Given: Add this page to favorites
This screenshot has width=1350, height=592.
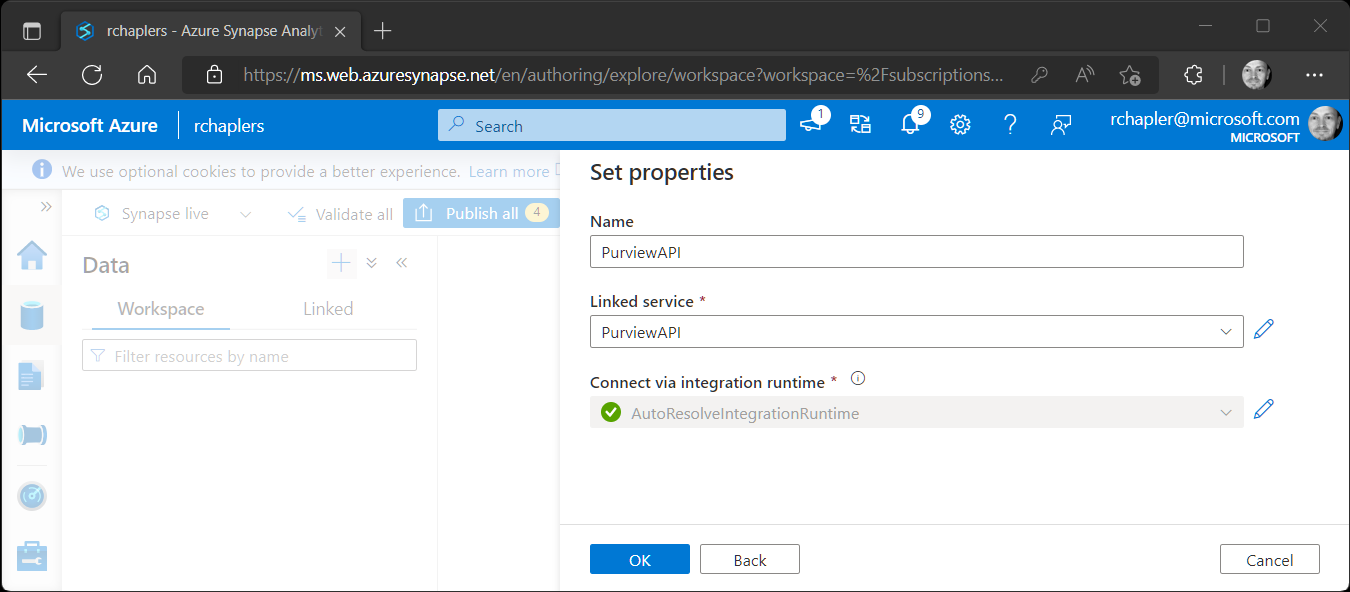Looking at the screenshot, I should click(x=1130, y=75).
